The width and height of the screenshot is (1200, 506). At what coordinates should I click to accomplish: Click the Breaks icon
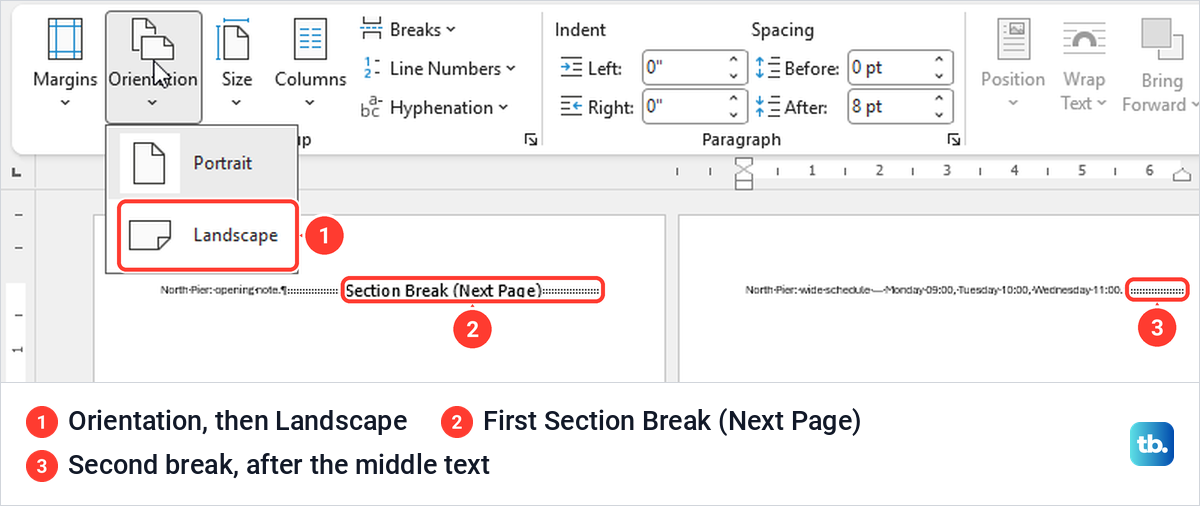(371, 30)
